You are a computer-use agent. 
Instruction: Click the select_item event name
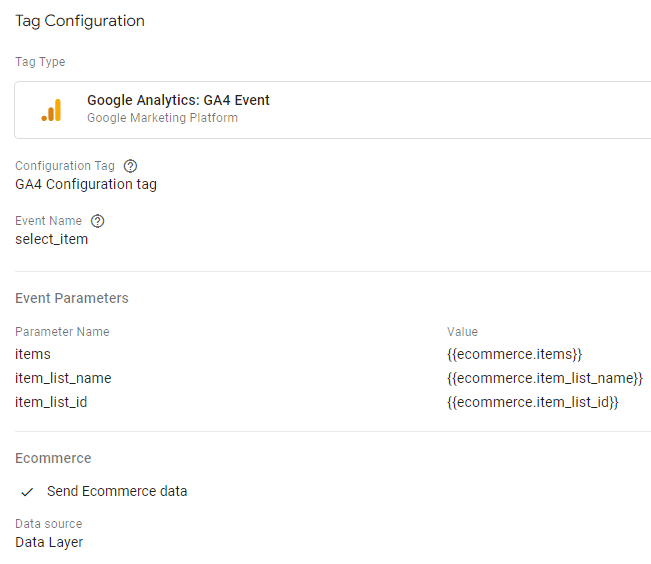pyautogui.click(x=51, y=239)
